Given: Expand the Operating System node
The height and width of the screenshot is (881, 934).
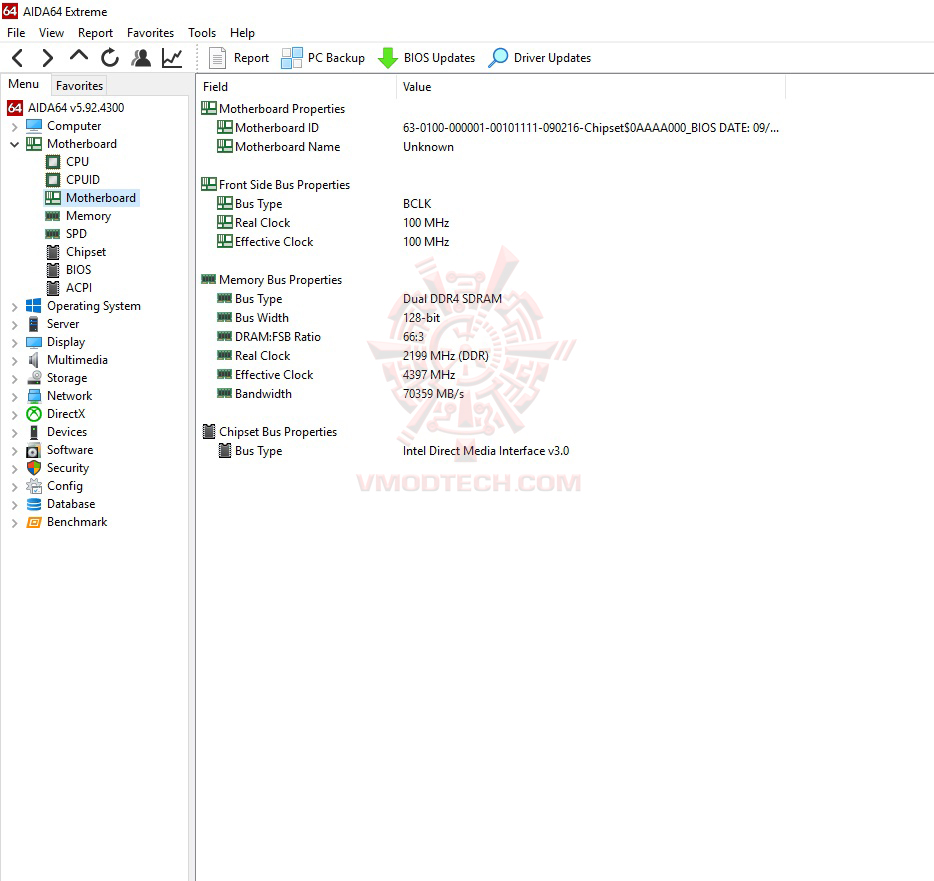Looking at the screenshot, I should pos(14,306).
